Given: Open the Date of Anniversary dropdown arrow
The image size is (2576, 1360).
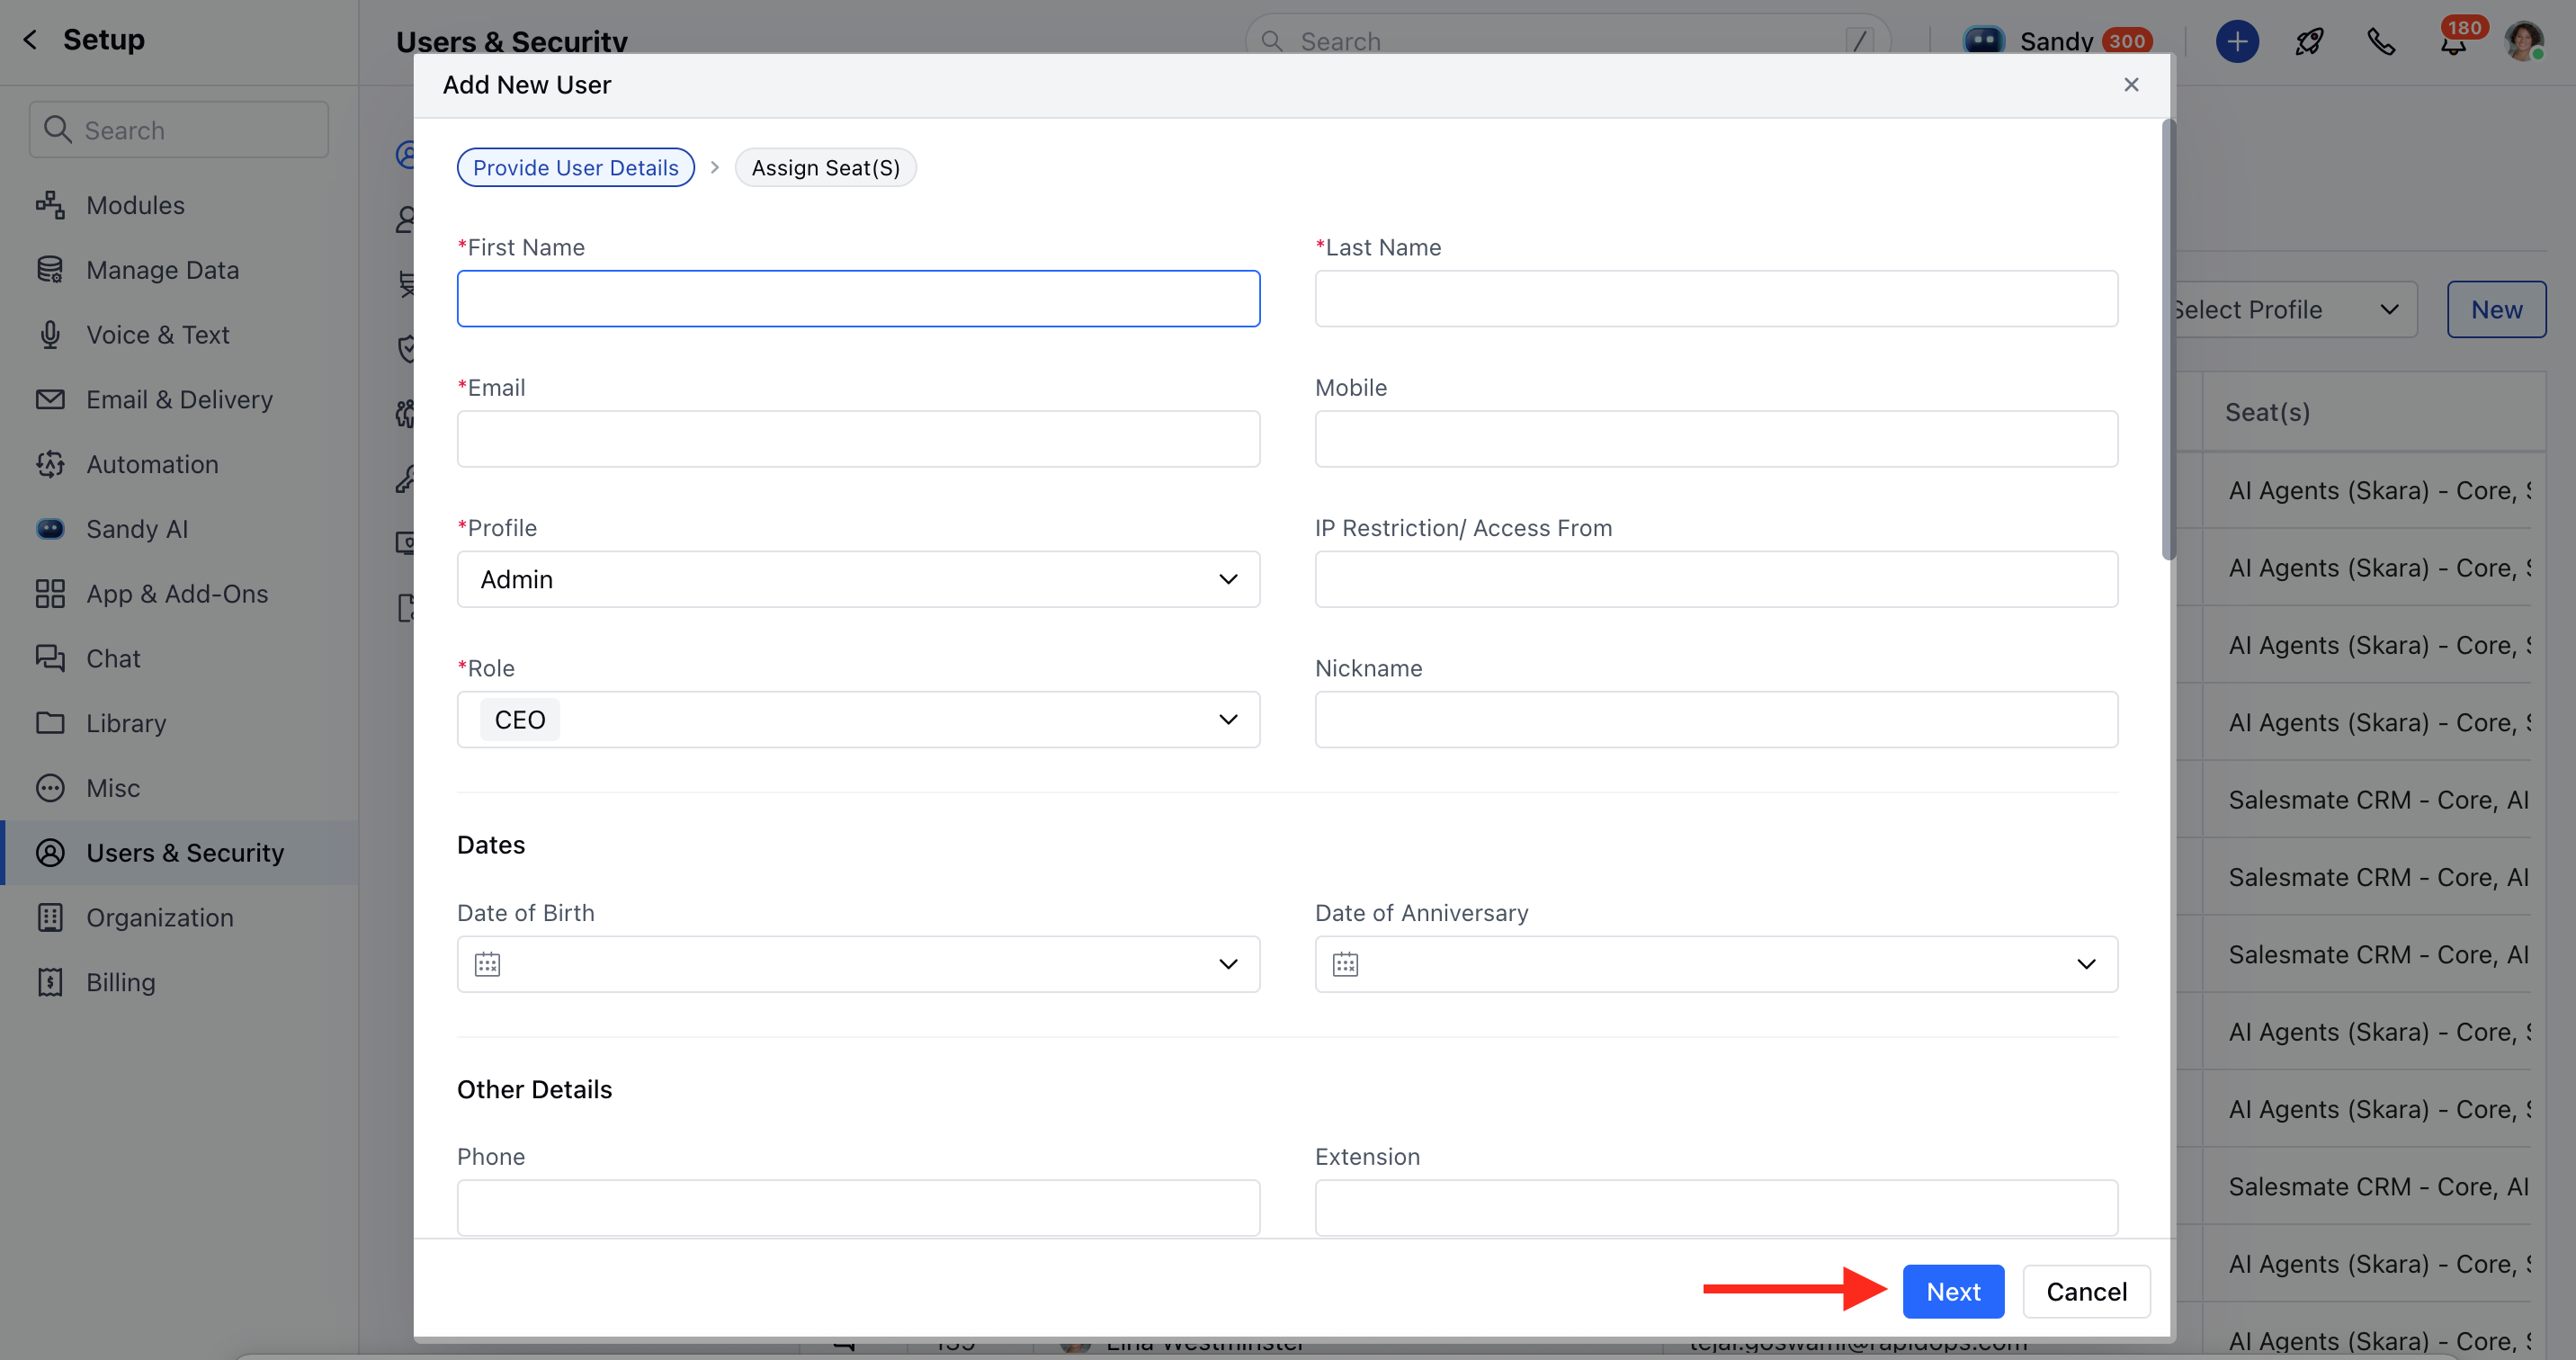Looking at the screenshot, I should (2085, 964).
